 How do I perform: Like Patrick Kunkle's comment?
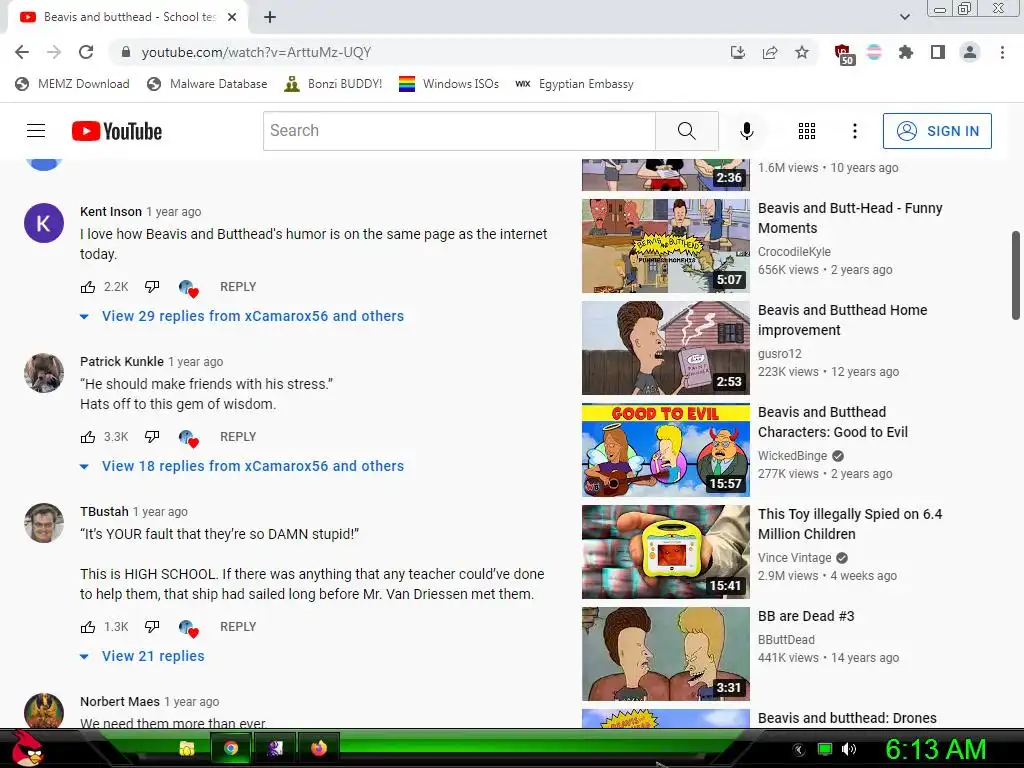point(88,437)
